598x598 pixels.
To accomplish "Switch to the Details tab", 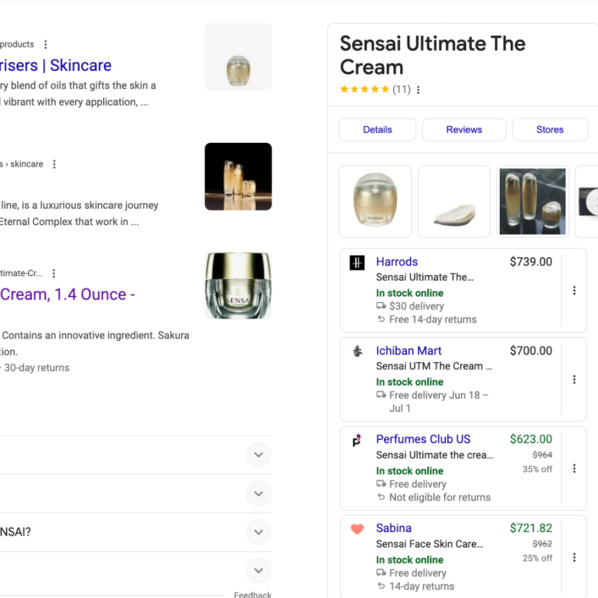I will pyautogui.click(x=377, y=130).
